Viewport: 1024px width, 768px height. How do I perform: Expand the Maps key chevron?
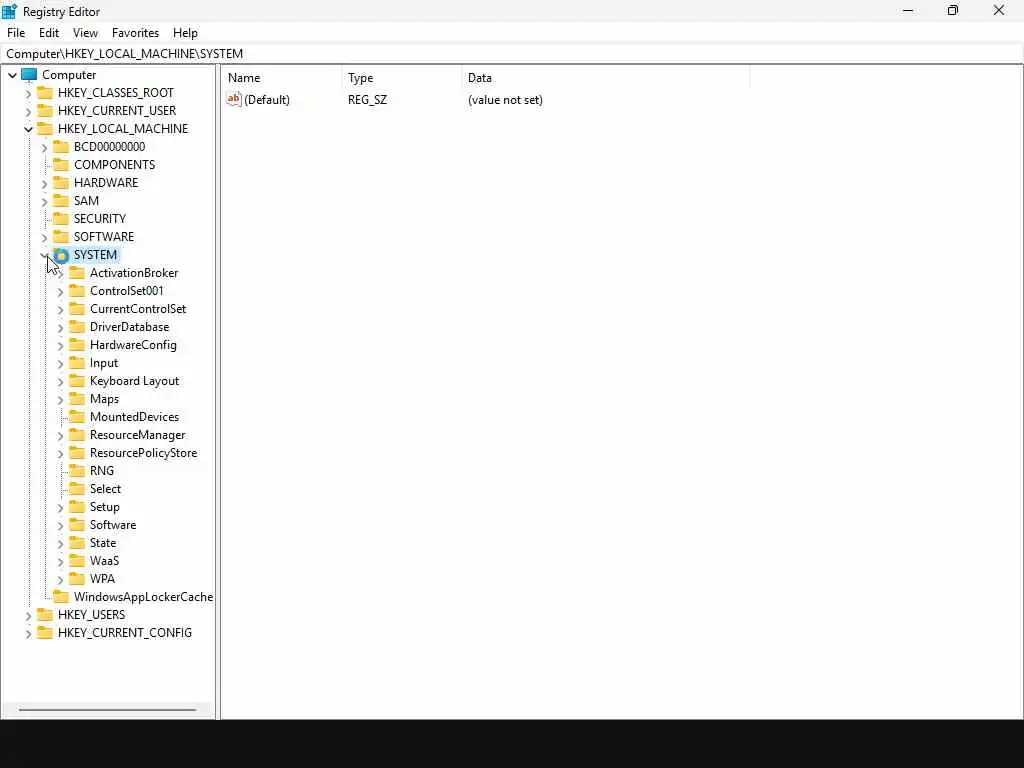60,400
